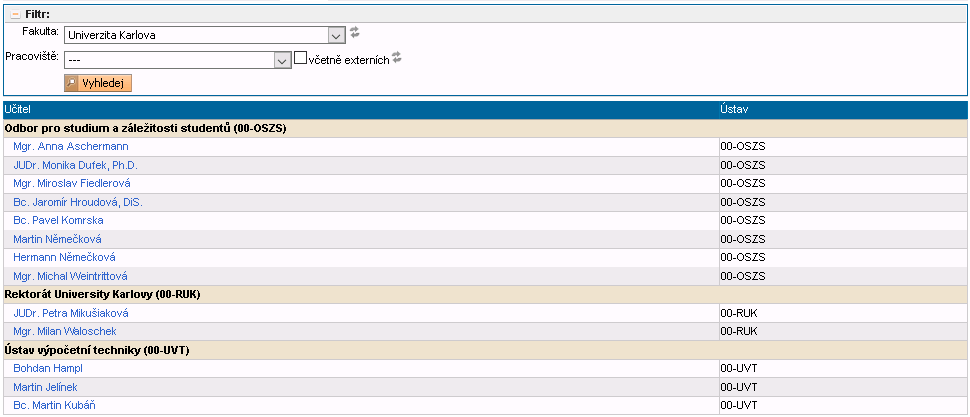This screenshot has height=417, width=970.
Task: Click the Ústav column header
Action: [733, 109]
